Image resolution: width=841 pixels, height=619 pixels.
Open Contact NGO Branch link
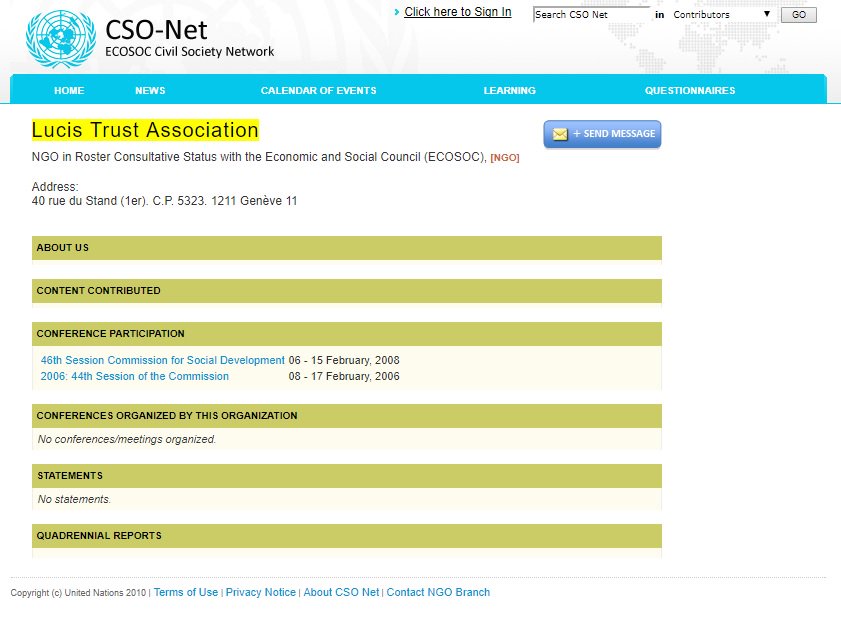click(x=438, y=592)
